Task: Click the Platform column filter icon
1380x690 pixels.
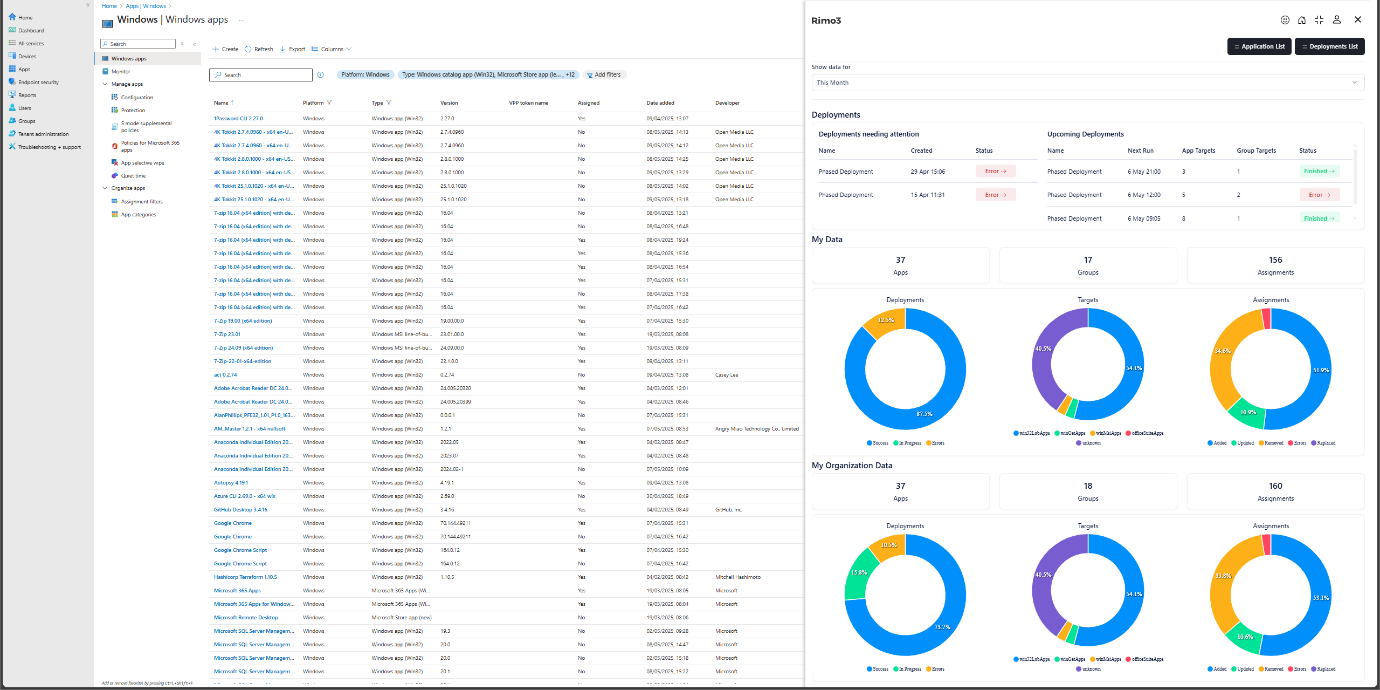Action: pos(329,102)
